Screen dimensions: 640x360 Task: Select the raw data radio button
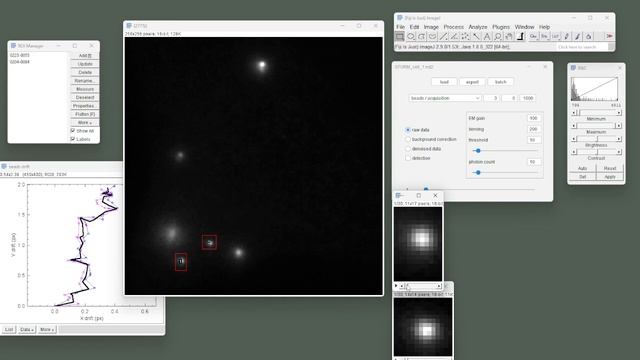point(408,130)
